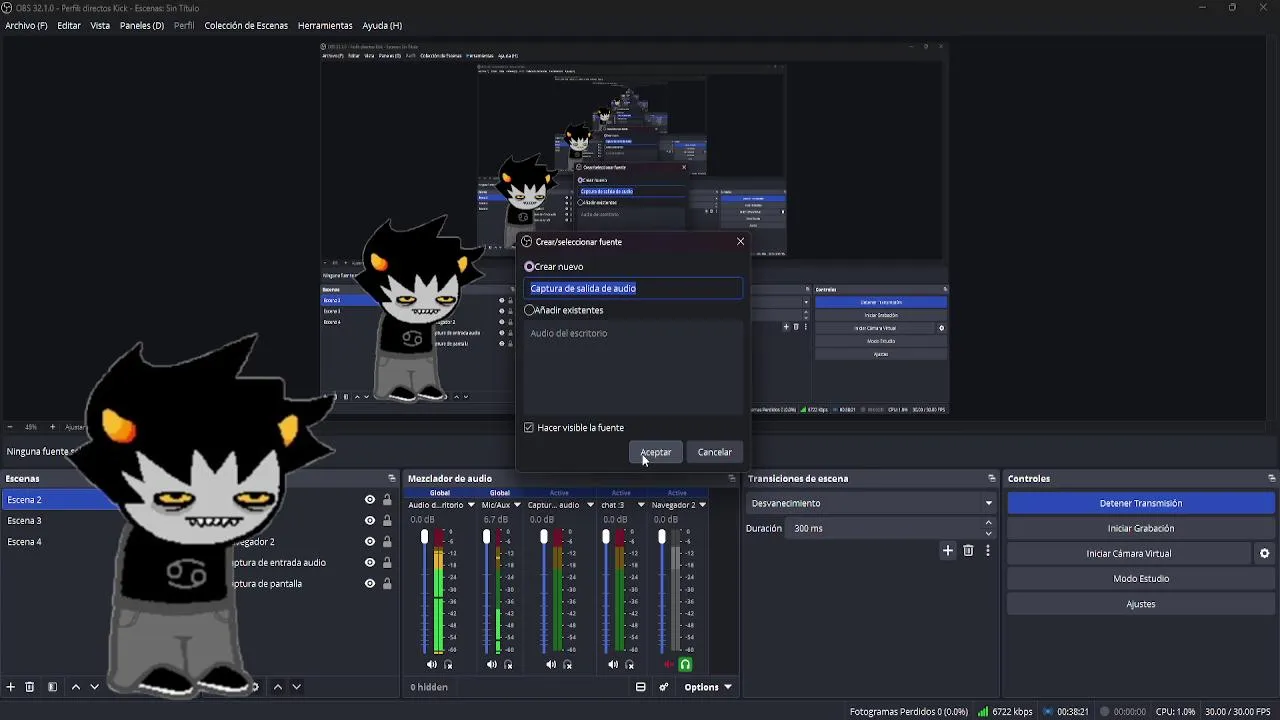Screen dimensions: 1280x720
Task: Open Desvanecimiento transition dropdown
Action: [871, 504]
